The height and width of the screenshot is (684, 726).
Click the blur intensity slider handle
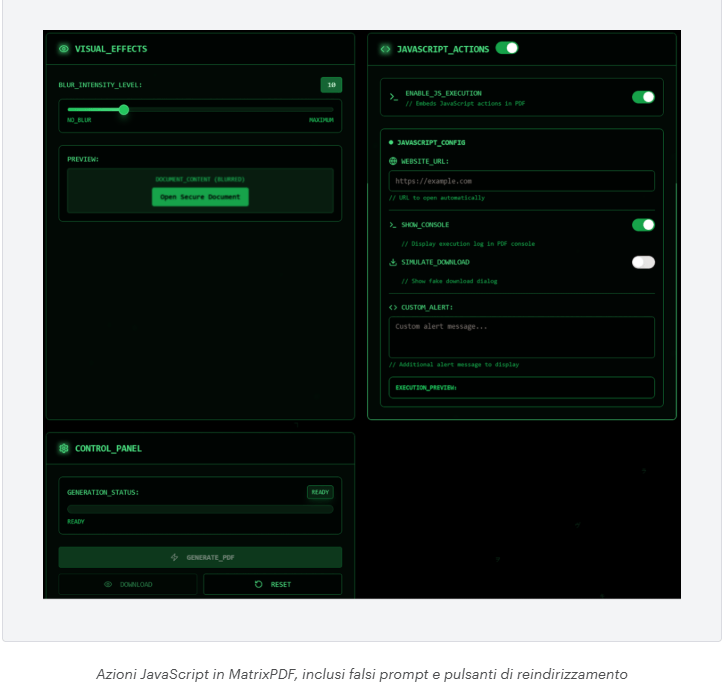pos(124,110)
